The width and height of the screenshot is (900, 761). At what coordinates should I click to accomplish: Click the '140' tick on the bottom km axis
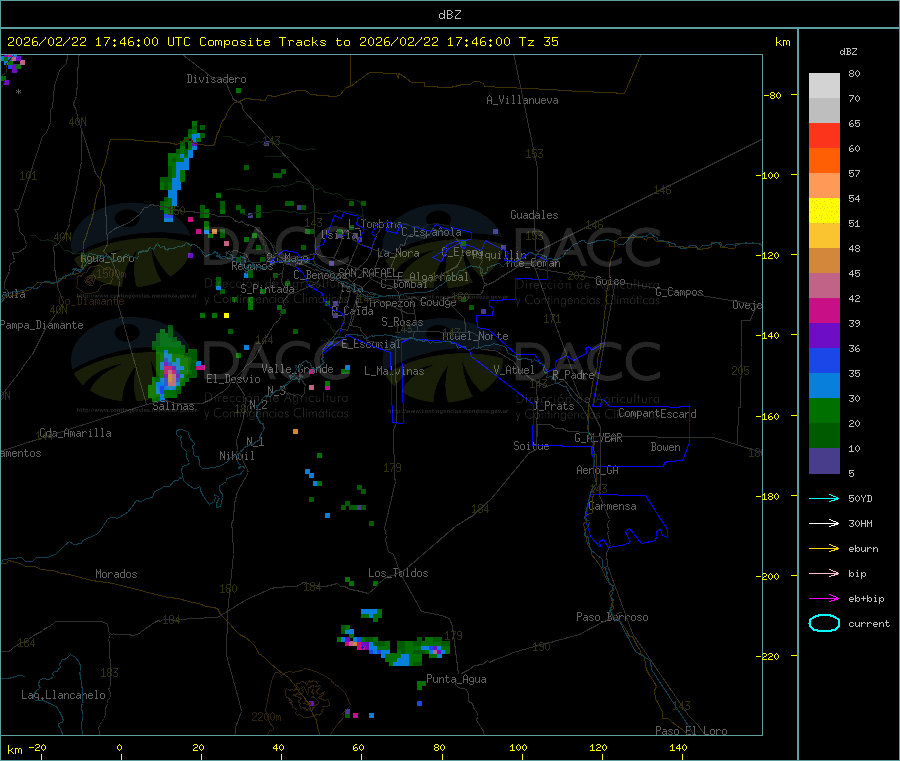[x=678, y=747]
